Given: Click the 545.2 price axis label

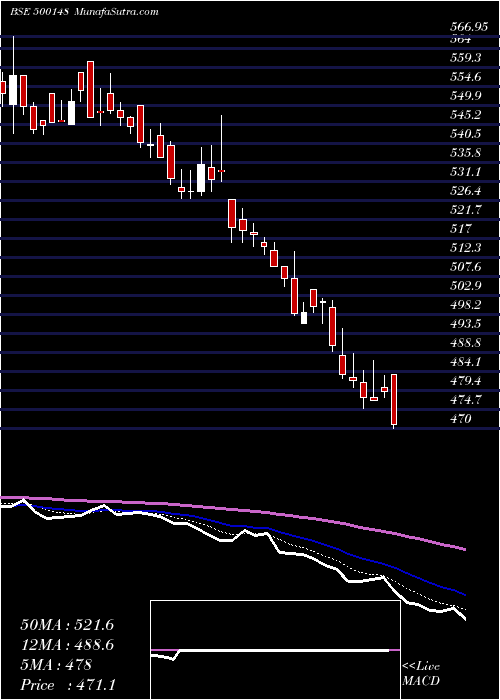Looking at the screenshot, I should click(465, 115).
